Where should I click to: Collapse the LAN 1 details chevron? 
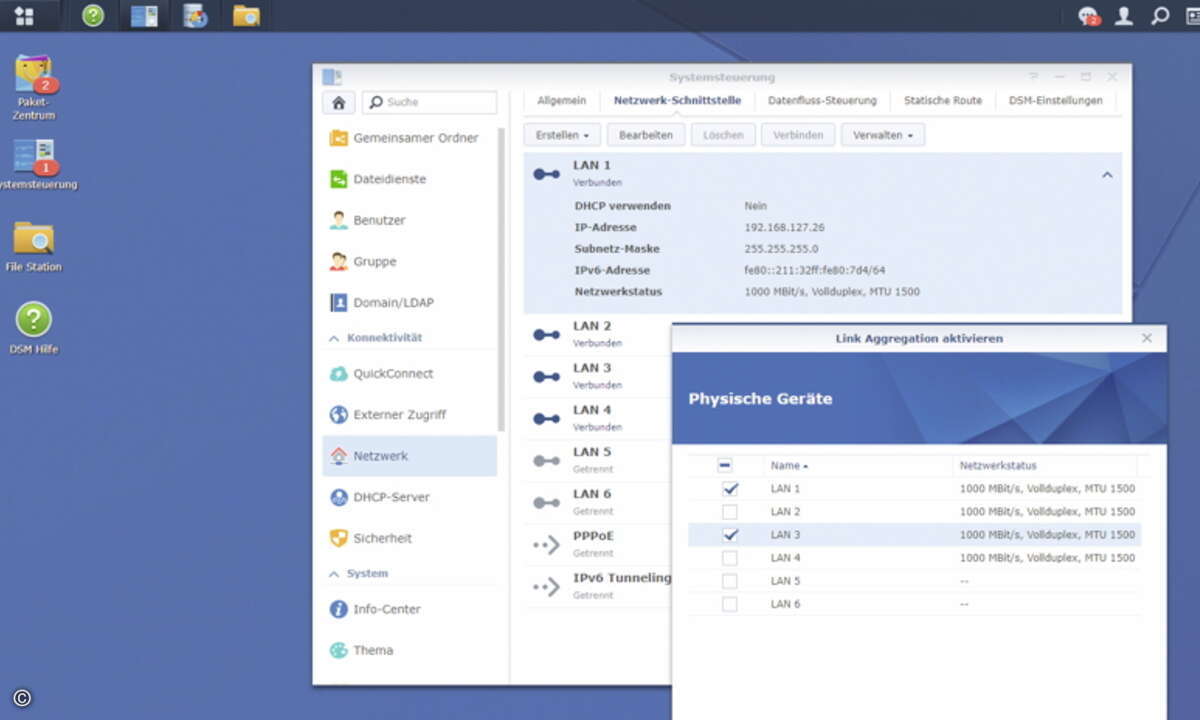(x=1107, y=174)
